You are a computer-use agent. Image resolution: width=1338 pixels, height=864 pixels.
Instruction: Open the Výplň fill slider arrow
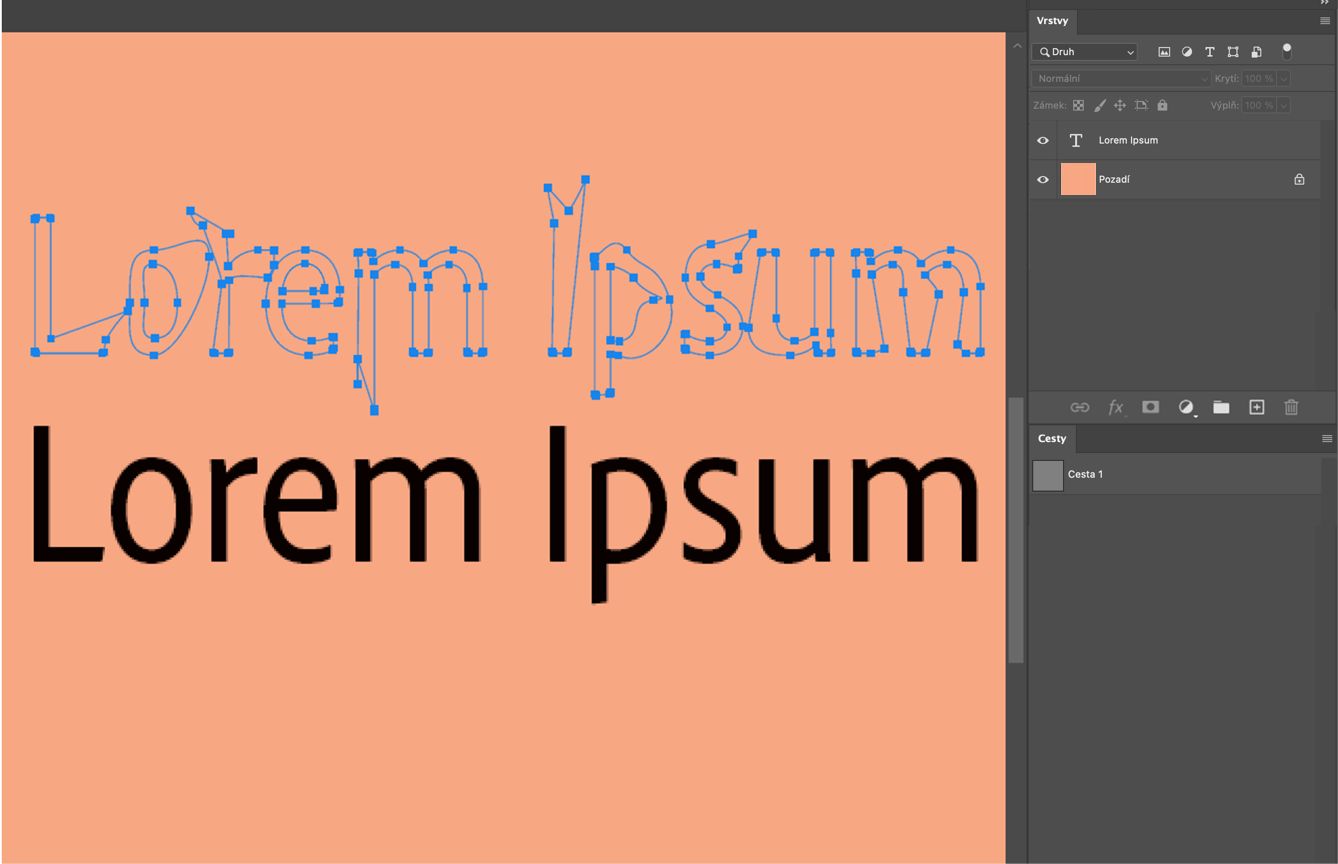[1283, 105]
